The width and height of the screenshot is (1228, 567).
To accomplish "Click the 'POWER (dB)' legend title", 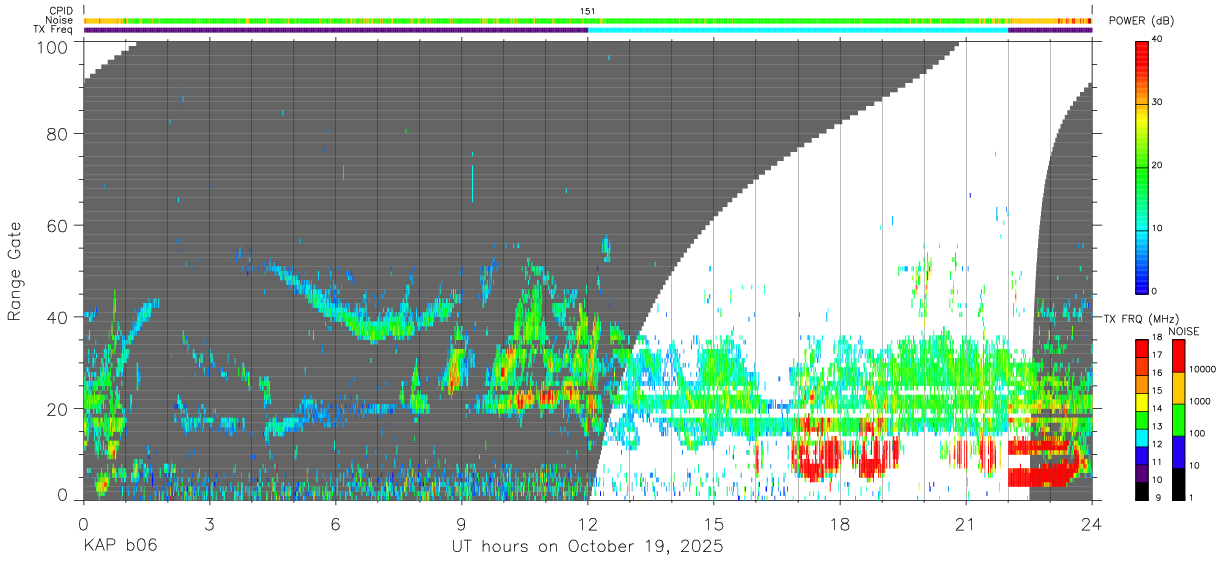I will 1142,21.
